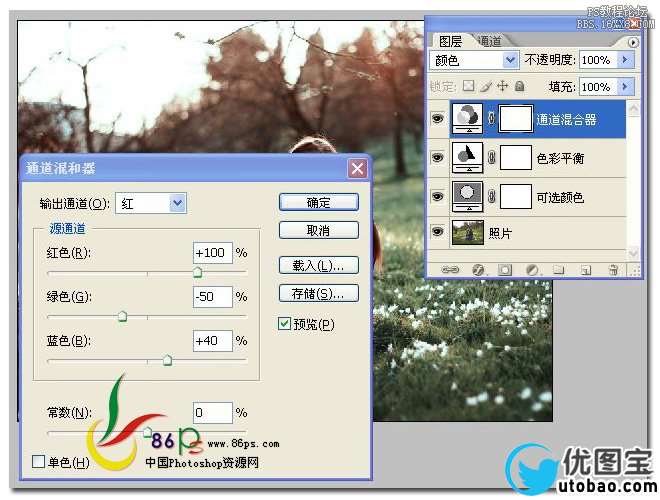Hide the 可选颜色 layer
The width and height of the screenshot is (660, 500).
(x=438, y=196)
